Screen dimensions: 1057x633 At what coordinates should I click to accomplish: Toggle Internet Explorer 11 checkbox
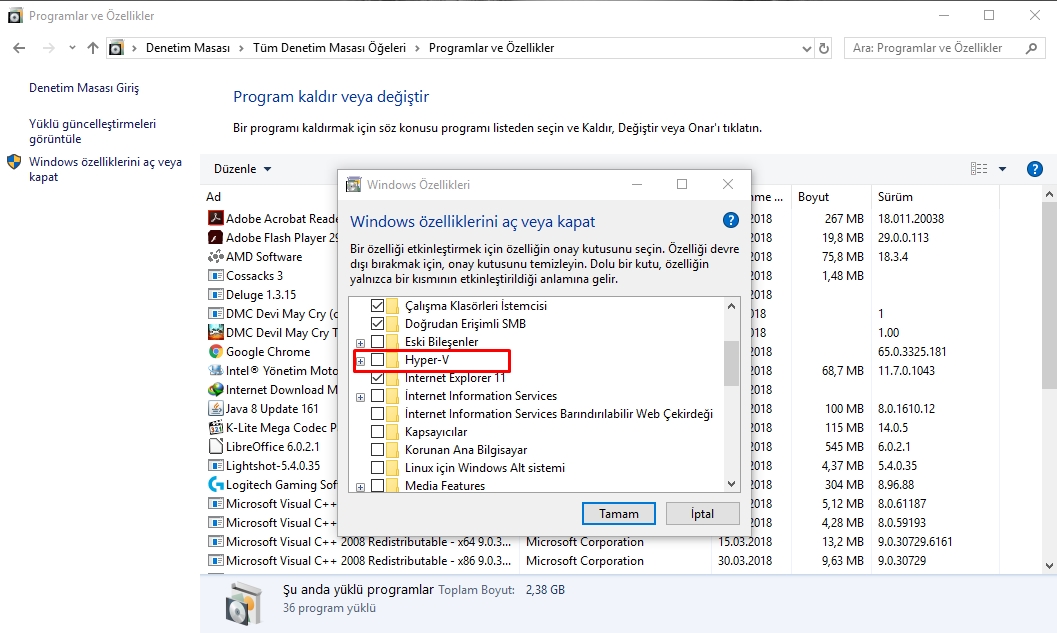[x=378, y=378]
